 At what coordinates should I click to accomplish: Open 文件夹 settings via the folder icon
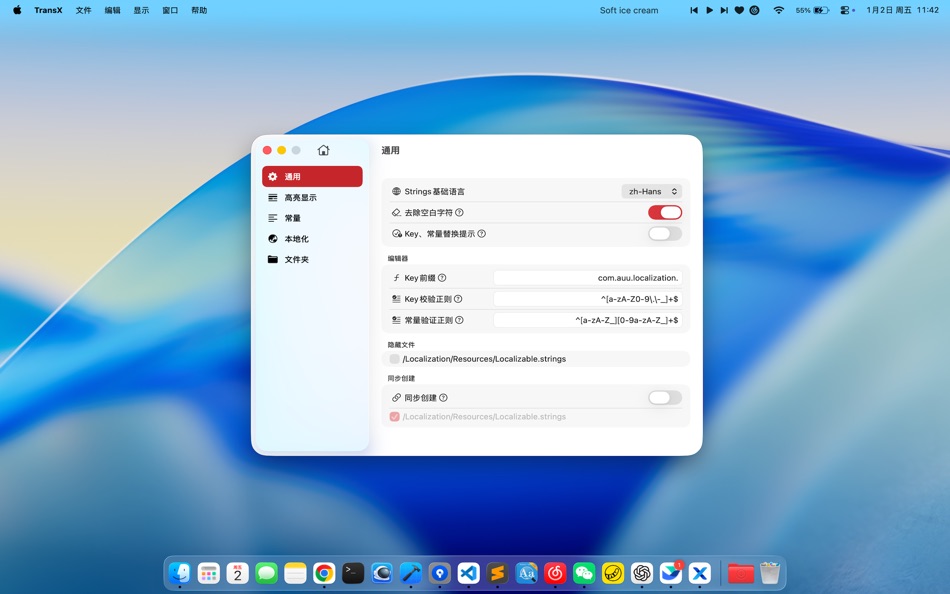tap(271, 259)
